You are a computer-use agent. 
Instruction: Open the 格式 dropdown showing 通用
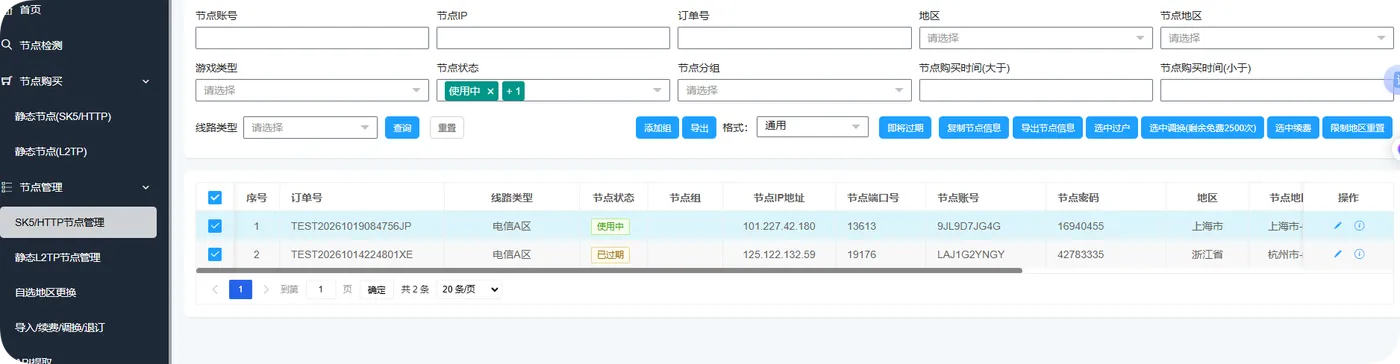[813, 127]
